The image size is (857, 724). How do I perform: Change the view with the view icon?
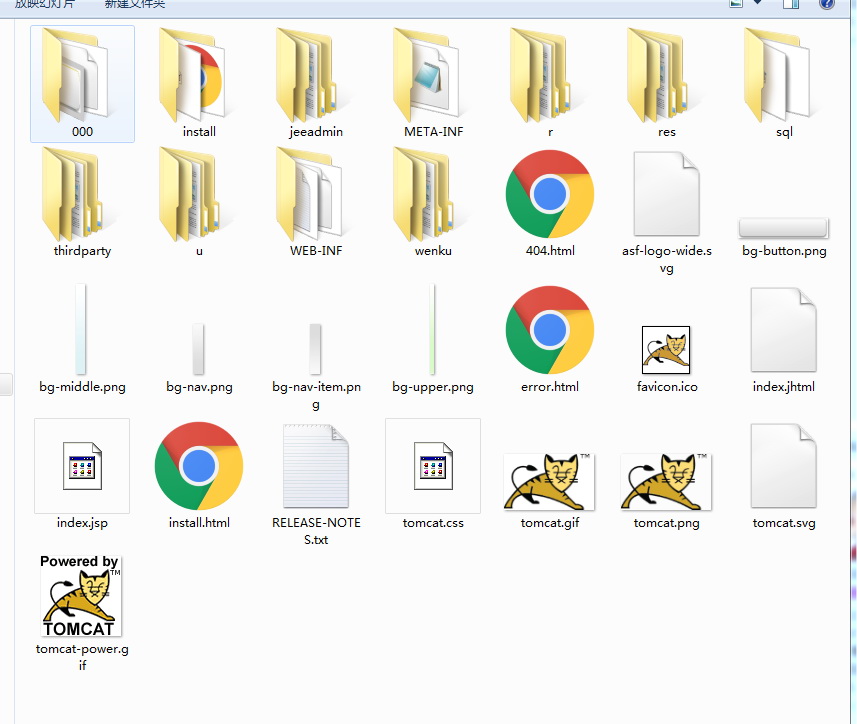tap(736, 3)
